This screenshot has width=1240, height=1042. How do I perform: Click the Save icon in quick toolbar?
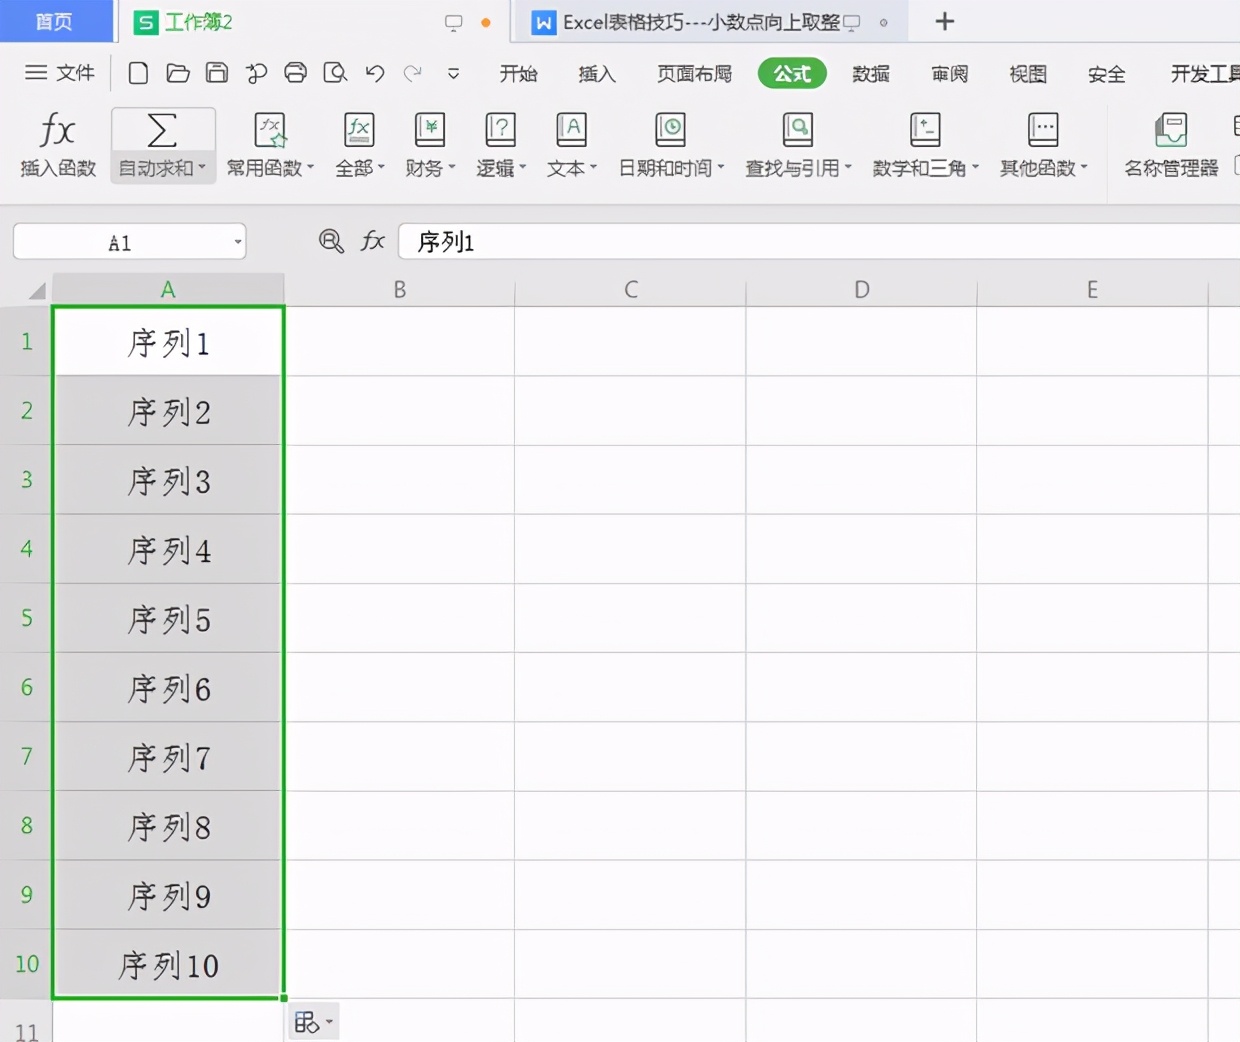217,73
